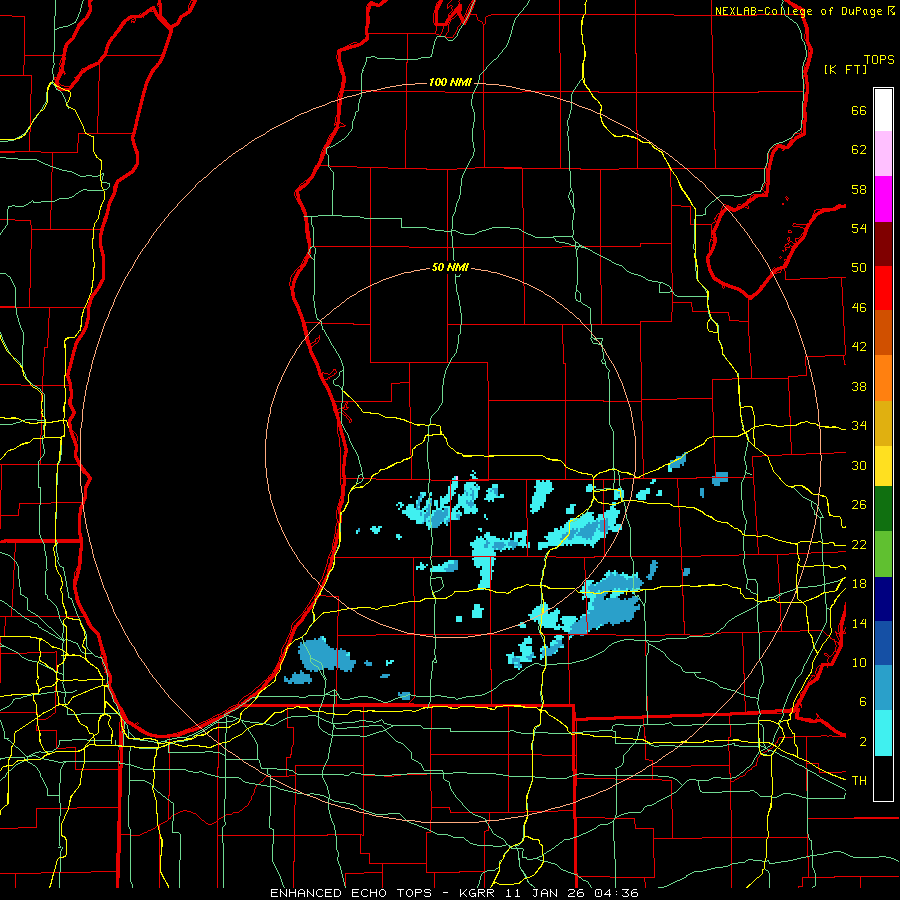Click the black TH threshold legend swatch
This screenshot has height=900, width=900.
[x=883, y=778]
